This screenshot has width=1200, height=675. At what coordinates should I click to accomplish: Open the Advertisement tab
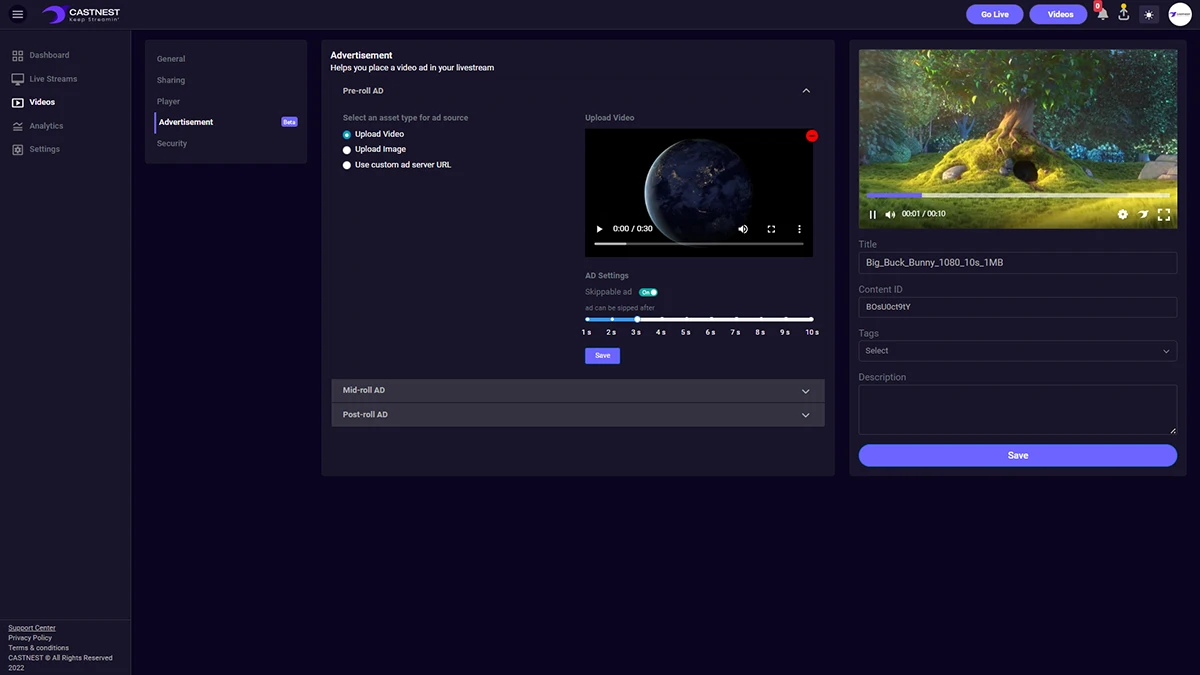point(186,122)
